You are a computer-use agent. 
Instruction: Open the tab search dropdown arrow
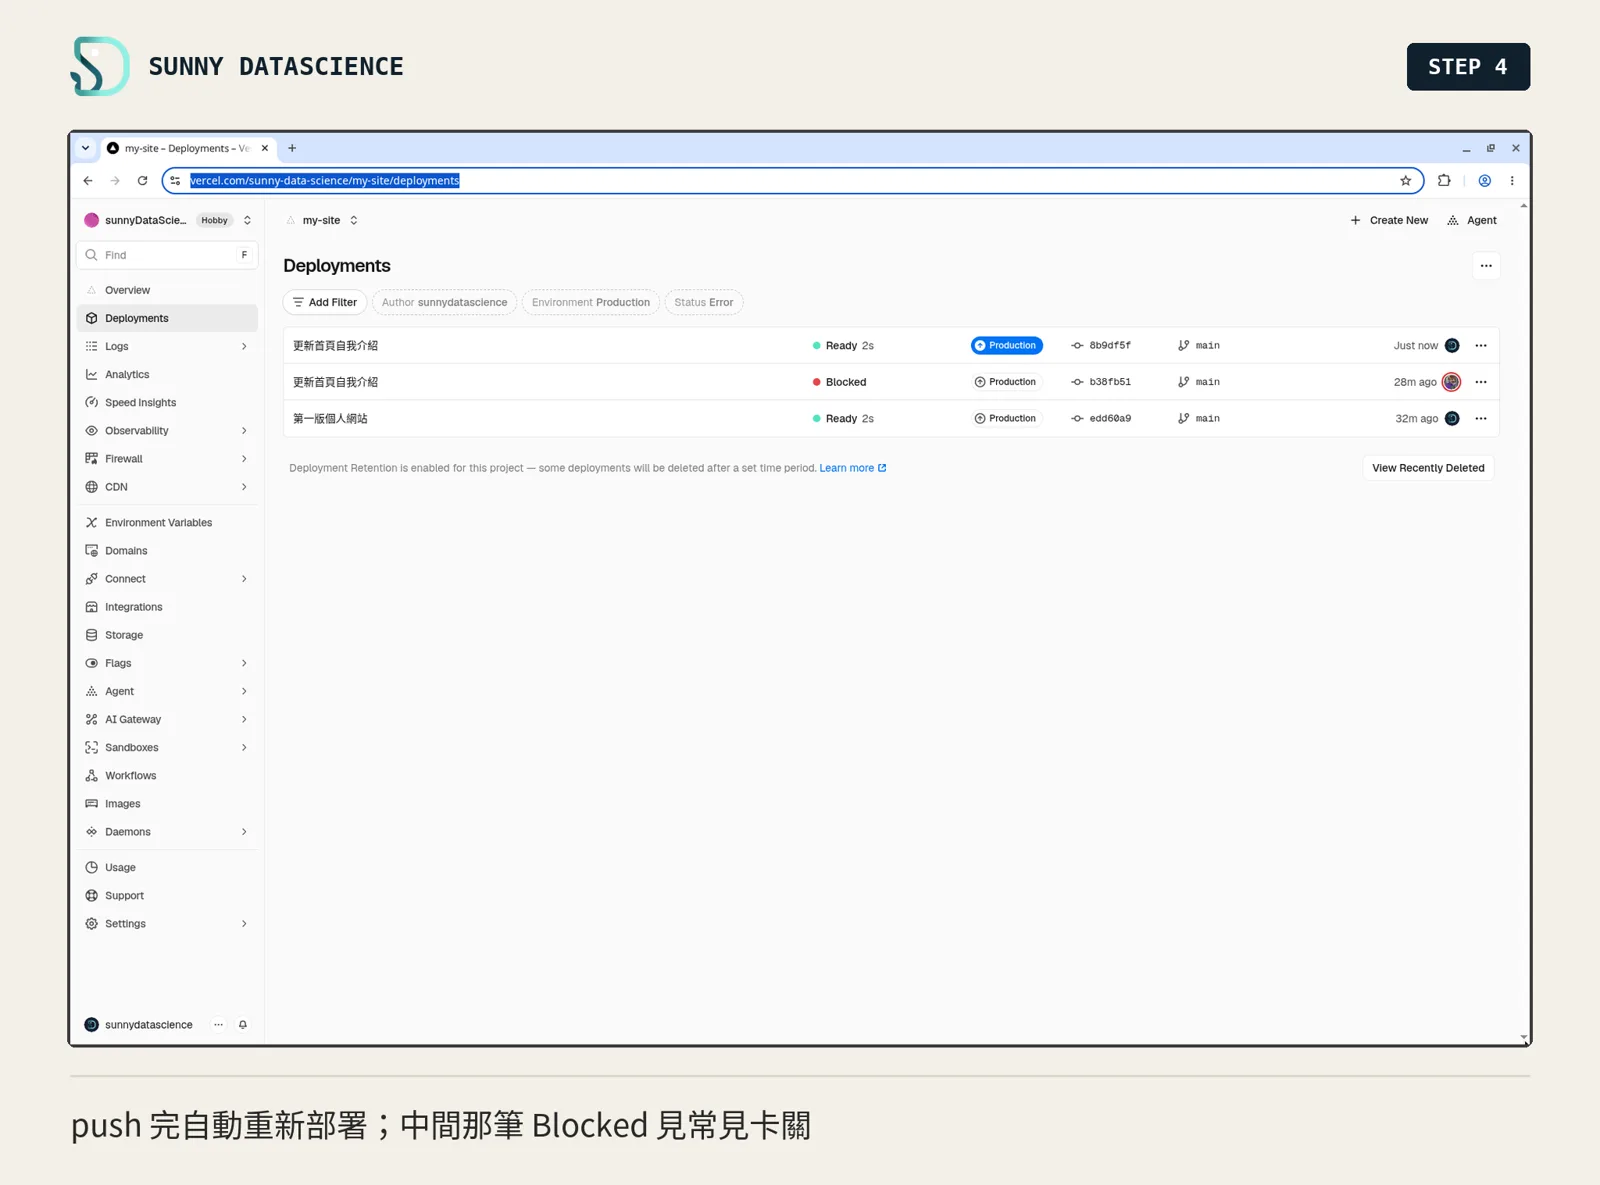click(85, 148)
